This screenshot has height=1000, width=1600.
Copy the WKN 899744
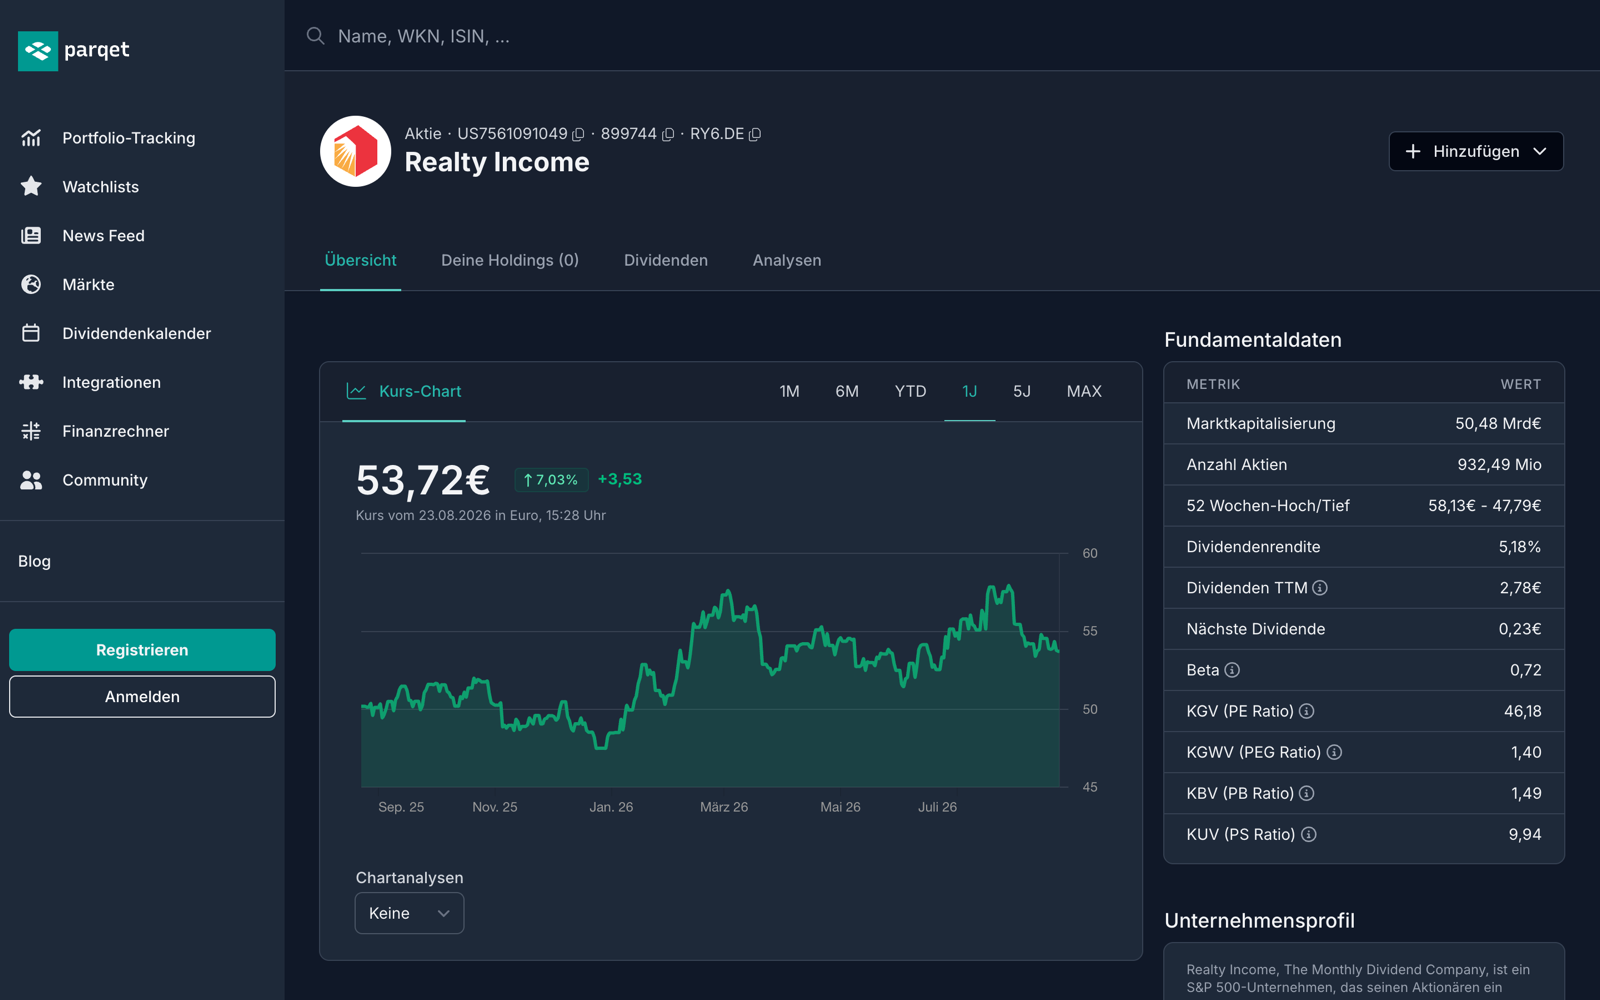click(x=668, y=134)
